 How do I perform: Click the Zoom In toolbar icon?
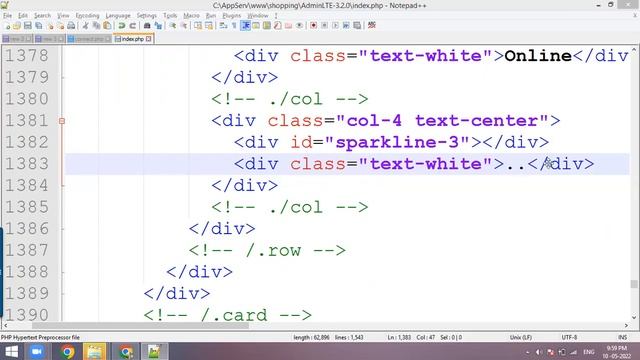coord(173,26)
